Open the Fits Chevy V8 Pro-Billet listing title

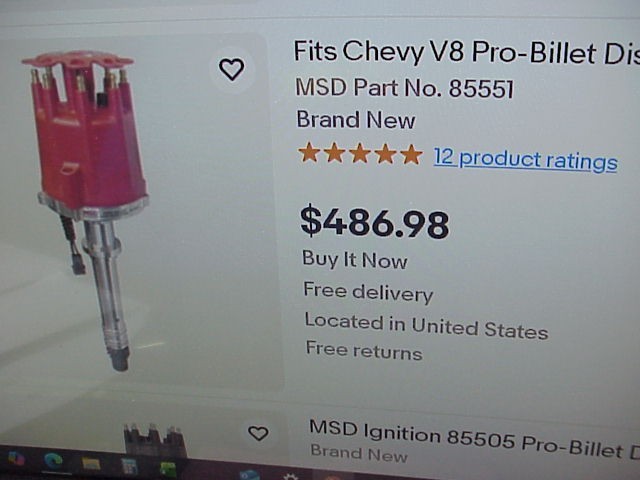pos(467,53)
